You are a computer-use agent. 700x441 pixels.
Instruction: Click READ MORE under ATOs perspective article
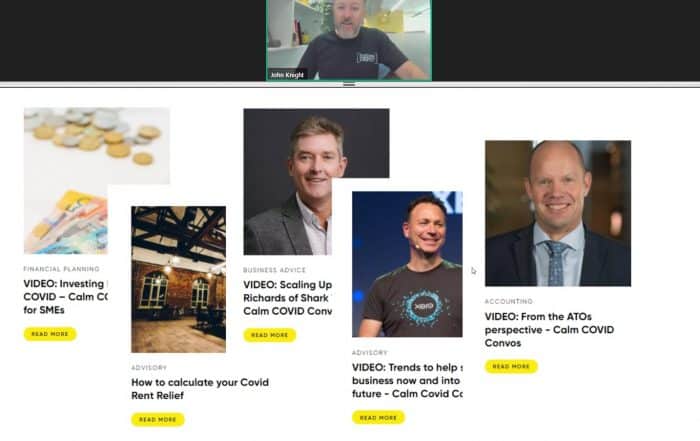pyautogui.click(x=511, y=366)
